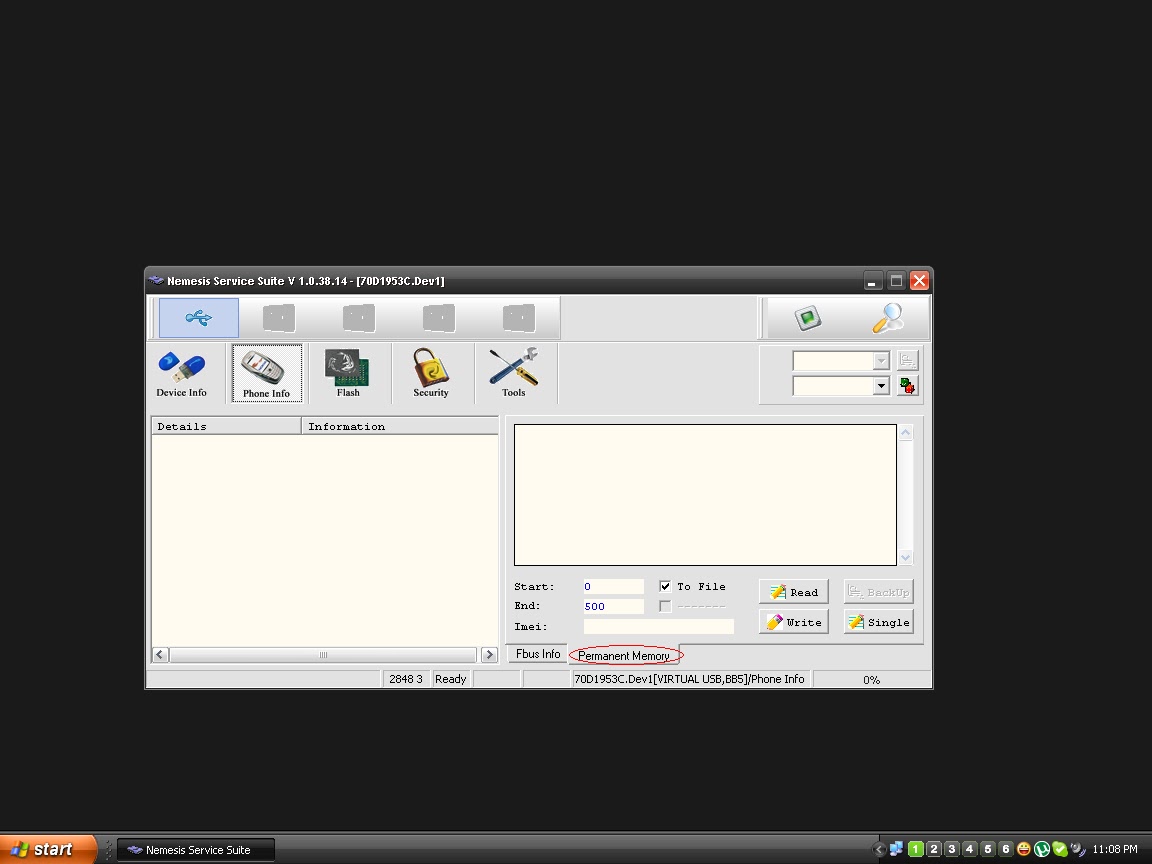The image size is (1152, 864).
Task: Click the Information column header
Action: (400, 426)
